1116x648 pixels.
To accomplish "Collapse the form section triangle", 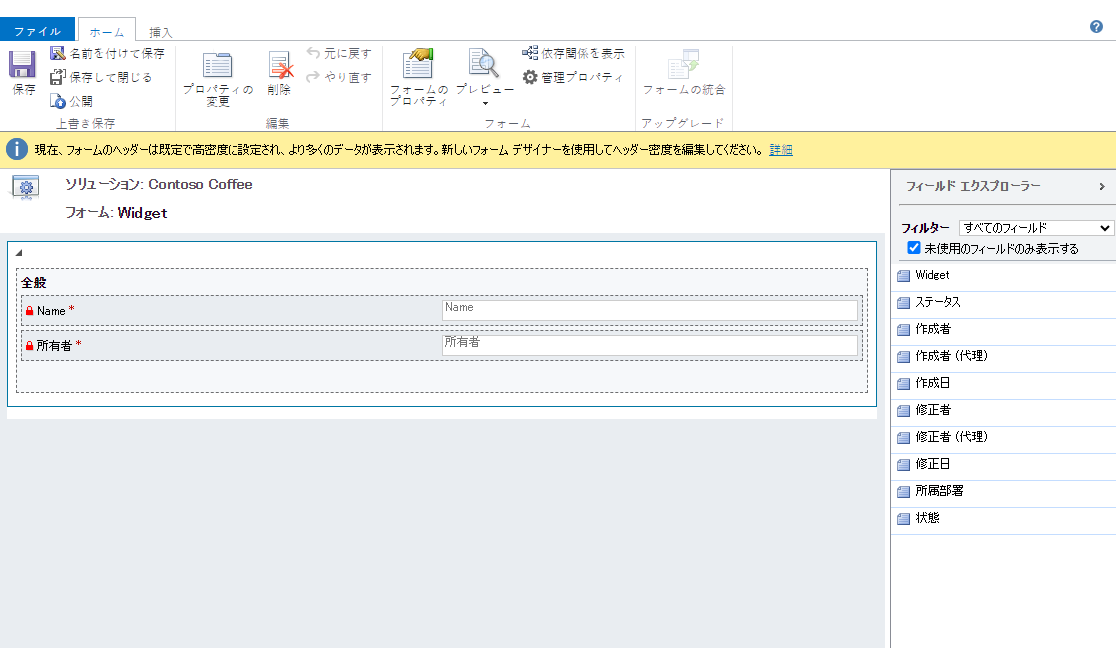I will (19, 253).
